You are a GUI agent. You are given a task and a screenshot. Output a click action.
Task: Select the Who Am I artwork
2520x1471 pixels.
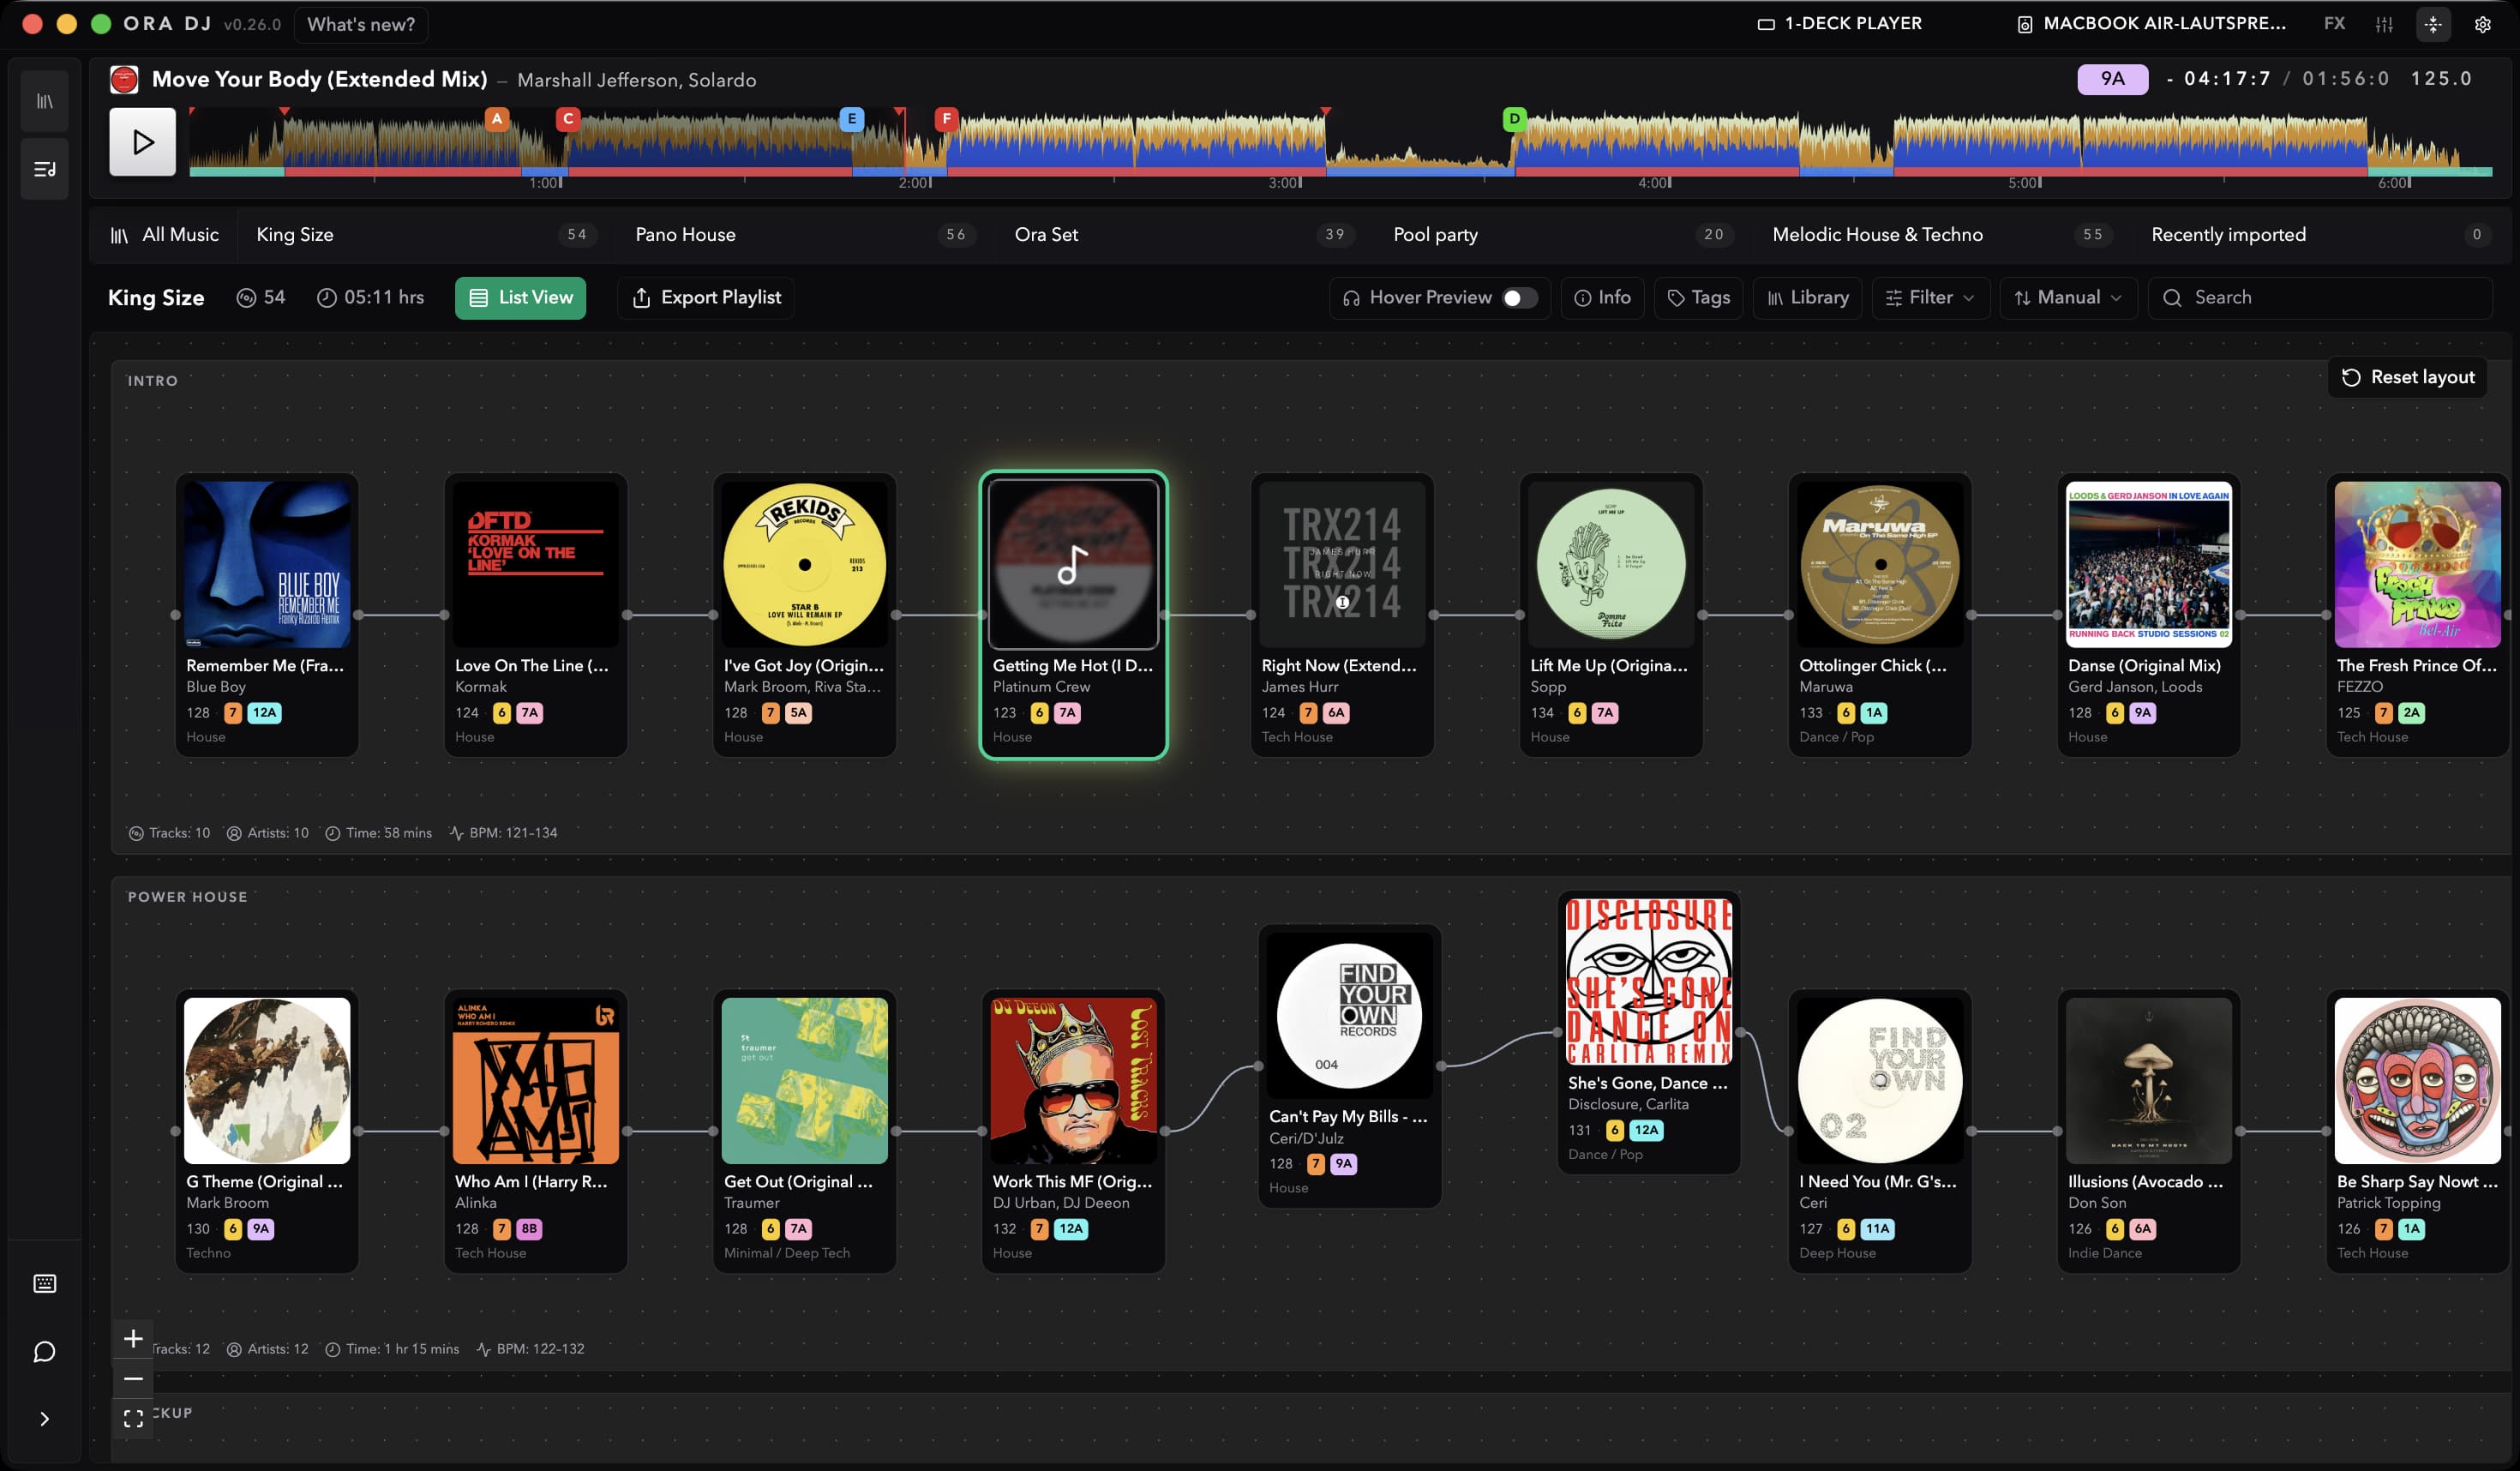[536, 1080]
